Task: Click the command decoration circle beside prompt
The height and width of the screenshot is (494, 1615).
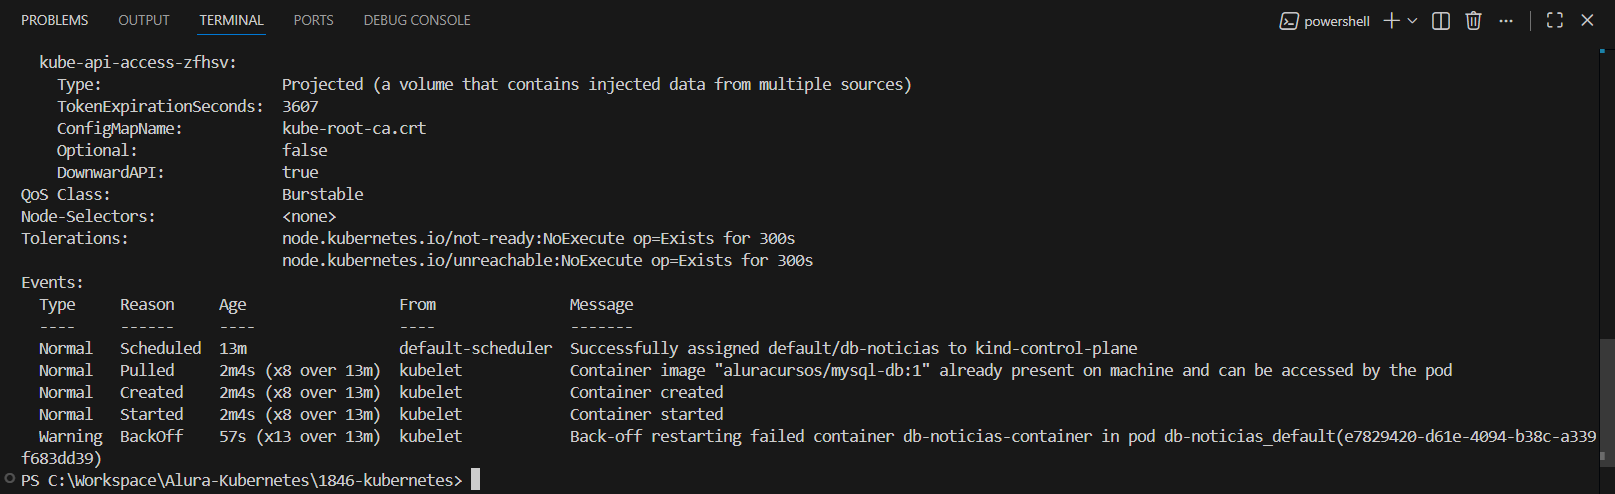Action: [10, 479]
